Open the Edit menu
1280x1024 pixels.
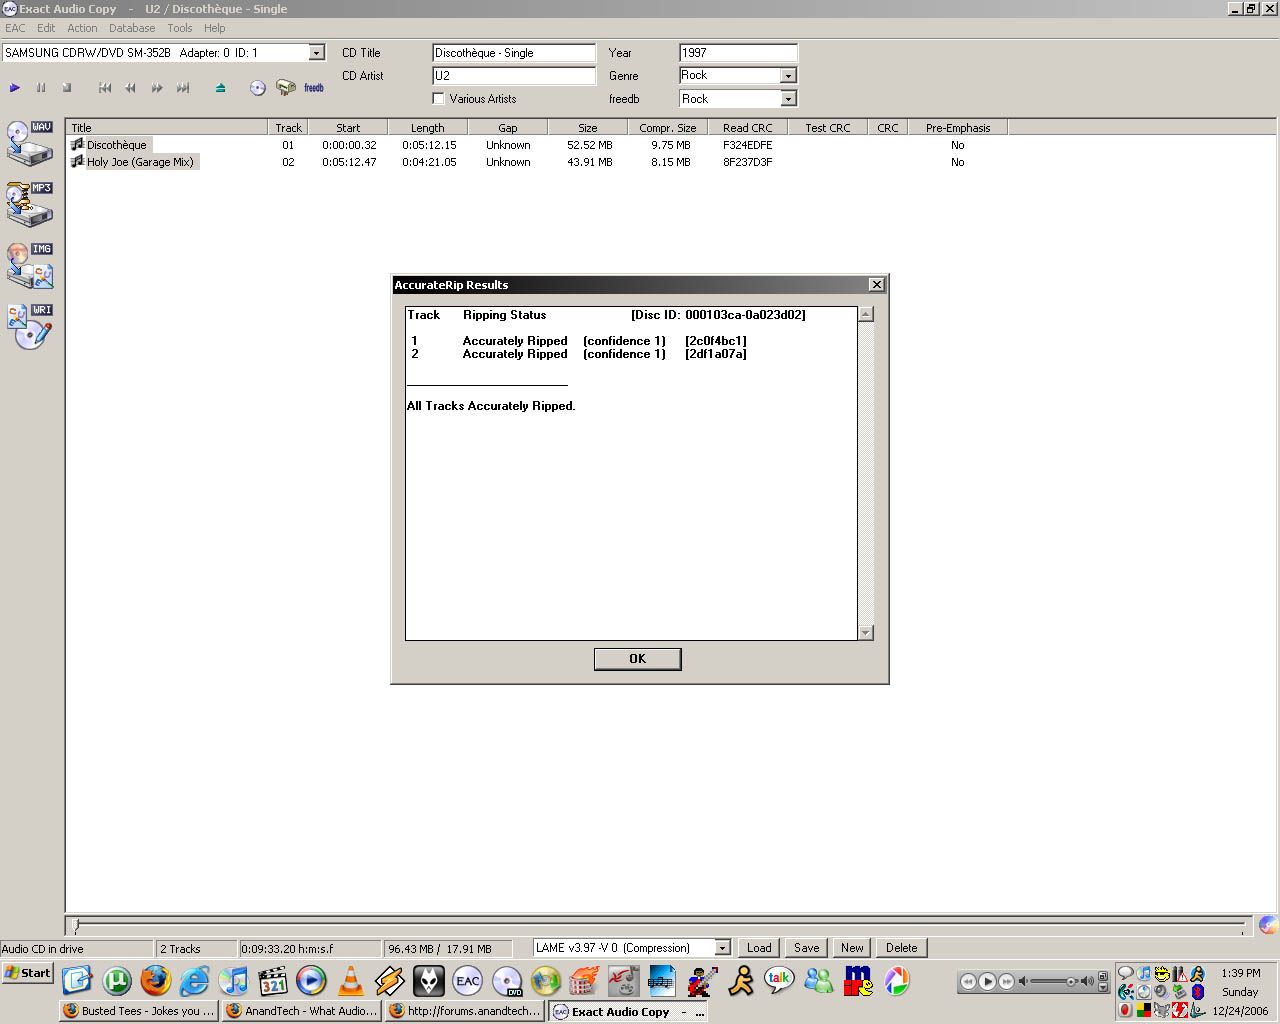46,28
